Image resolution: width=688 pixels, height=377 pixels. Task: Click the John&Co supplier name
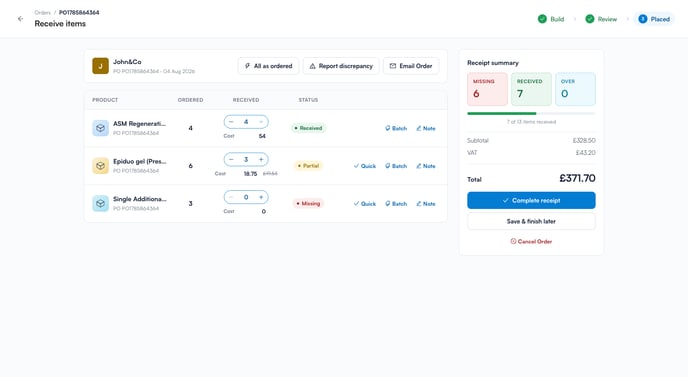click(127, 62)
